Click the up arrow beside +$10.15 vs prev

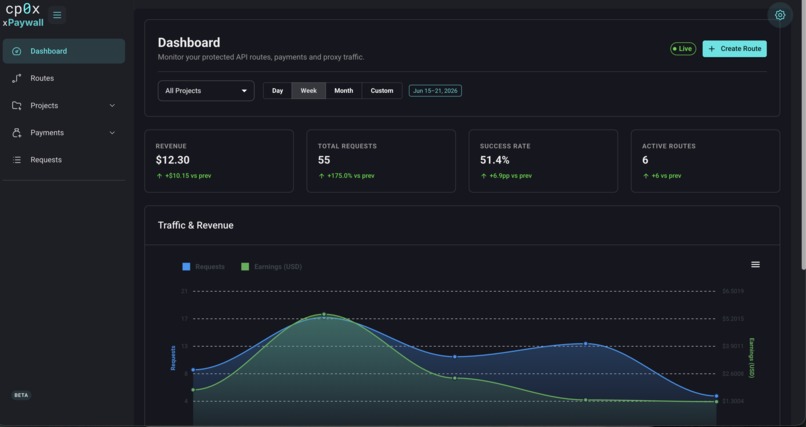tap(159, 176)
